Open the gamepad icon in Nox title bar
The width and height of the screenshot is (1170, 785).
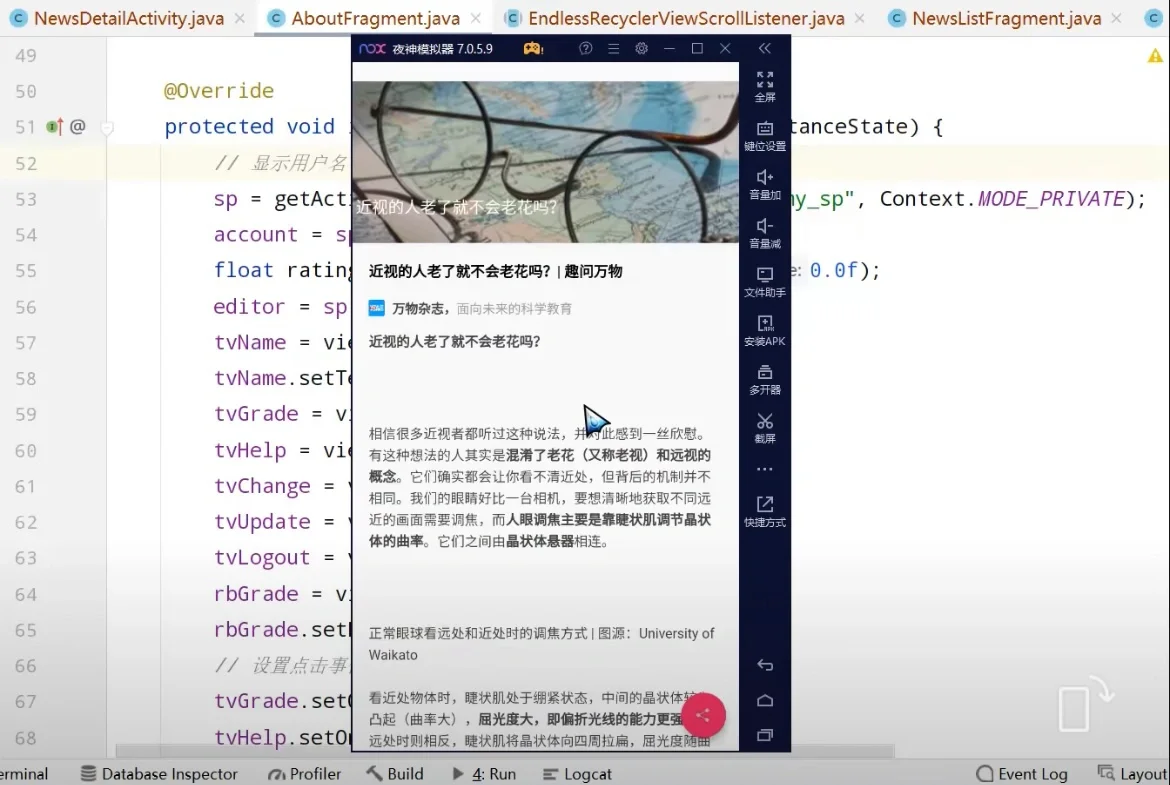(x=532, y=47)
